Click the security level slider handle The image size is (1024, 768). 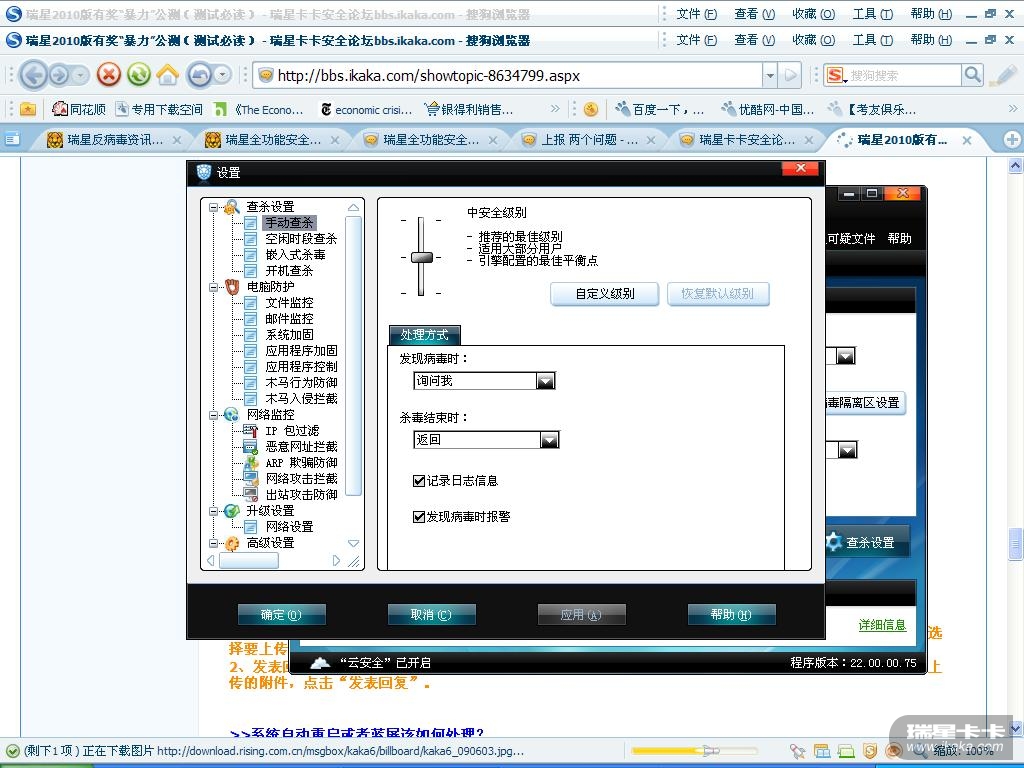point(422,257)
